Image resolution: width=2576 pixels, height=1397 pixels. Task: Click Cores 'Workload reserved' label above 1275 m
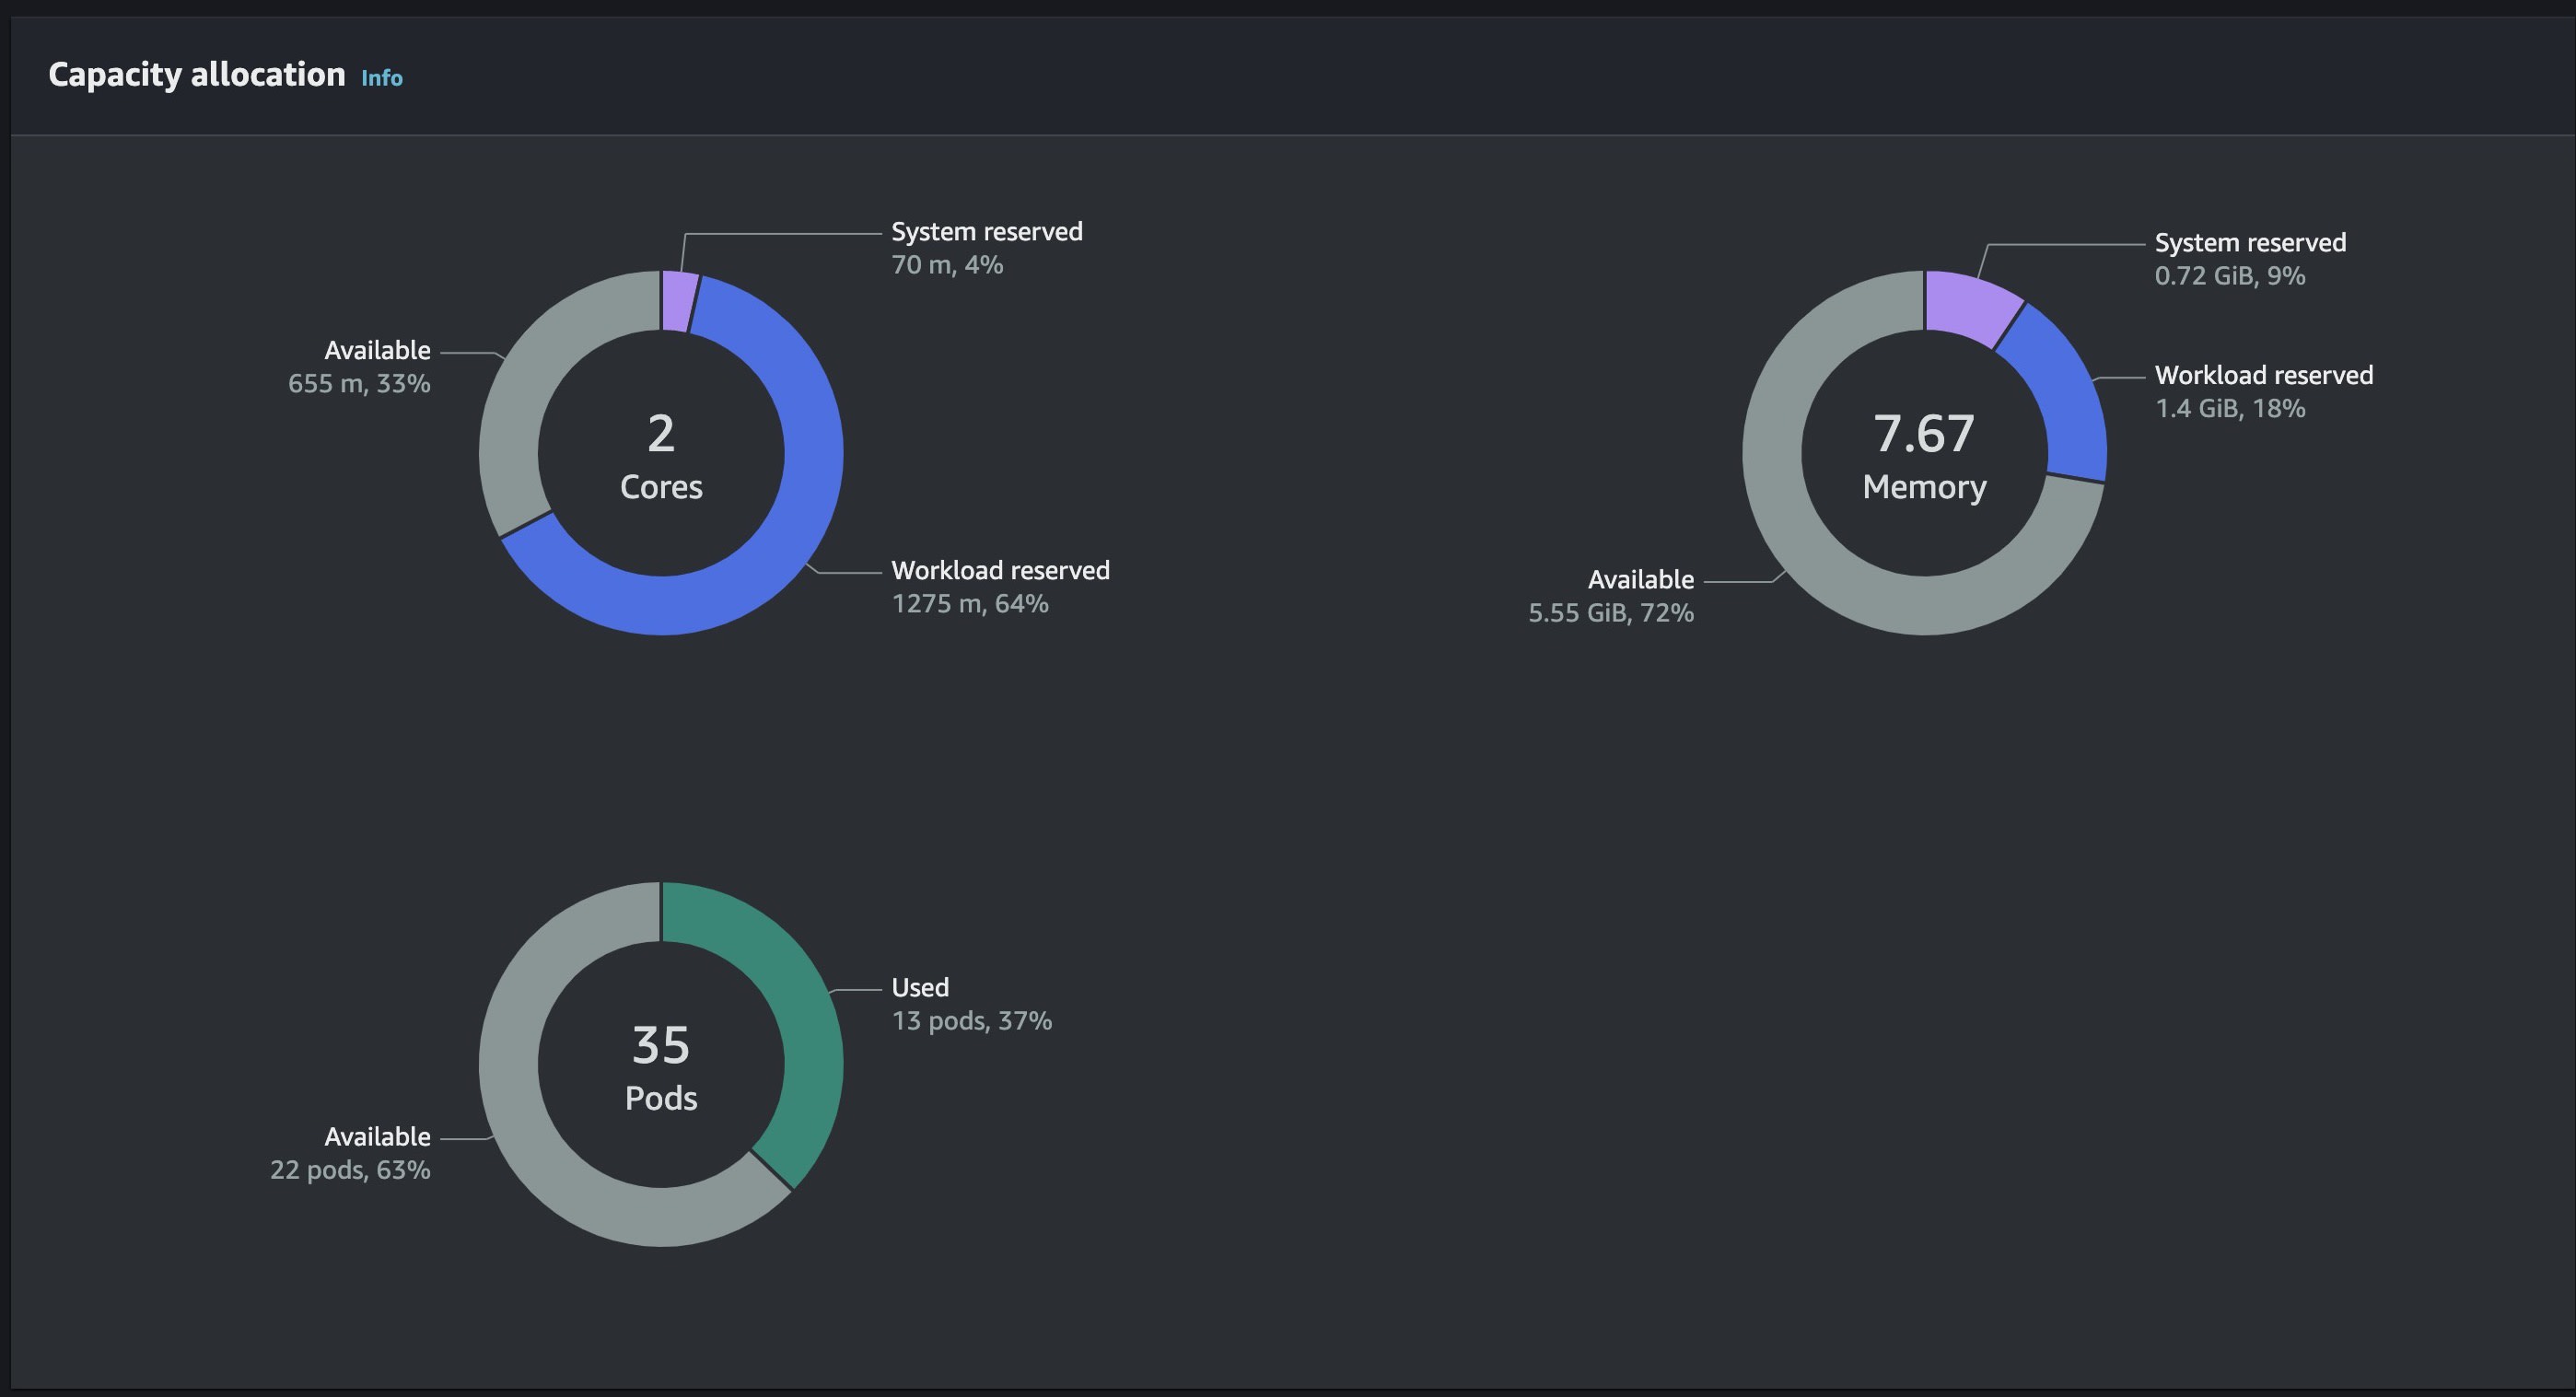tap(1000, 571)
